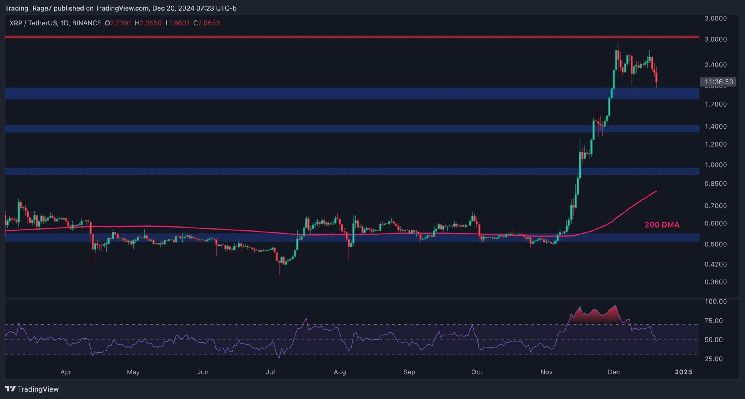This screenshot has height=399, width=745.
Task: Click the 2025 label on time axis
Action: (x=684, y=372)
